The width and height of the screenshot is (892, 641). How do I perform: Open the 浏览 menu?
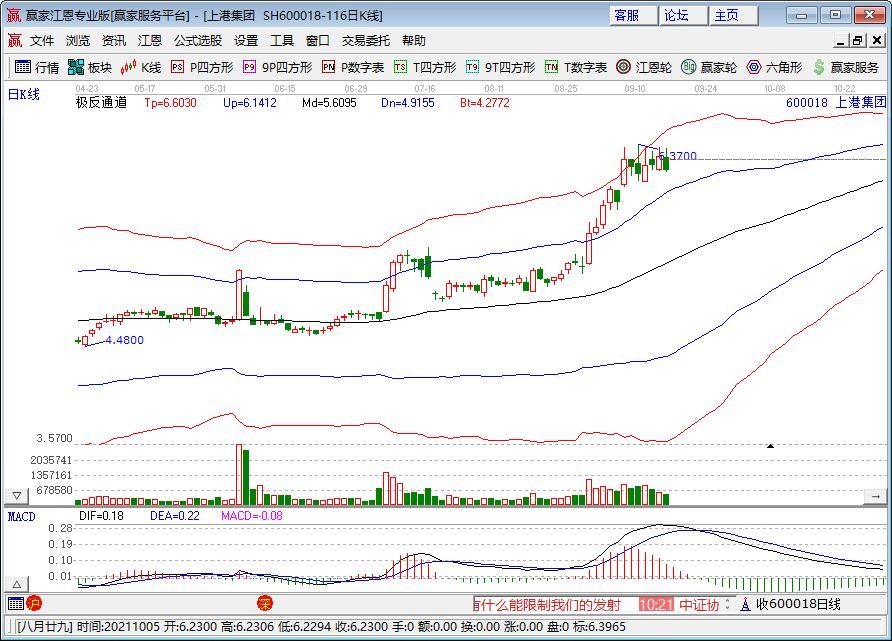[x=78, y=40]
